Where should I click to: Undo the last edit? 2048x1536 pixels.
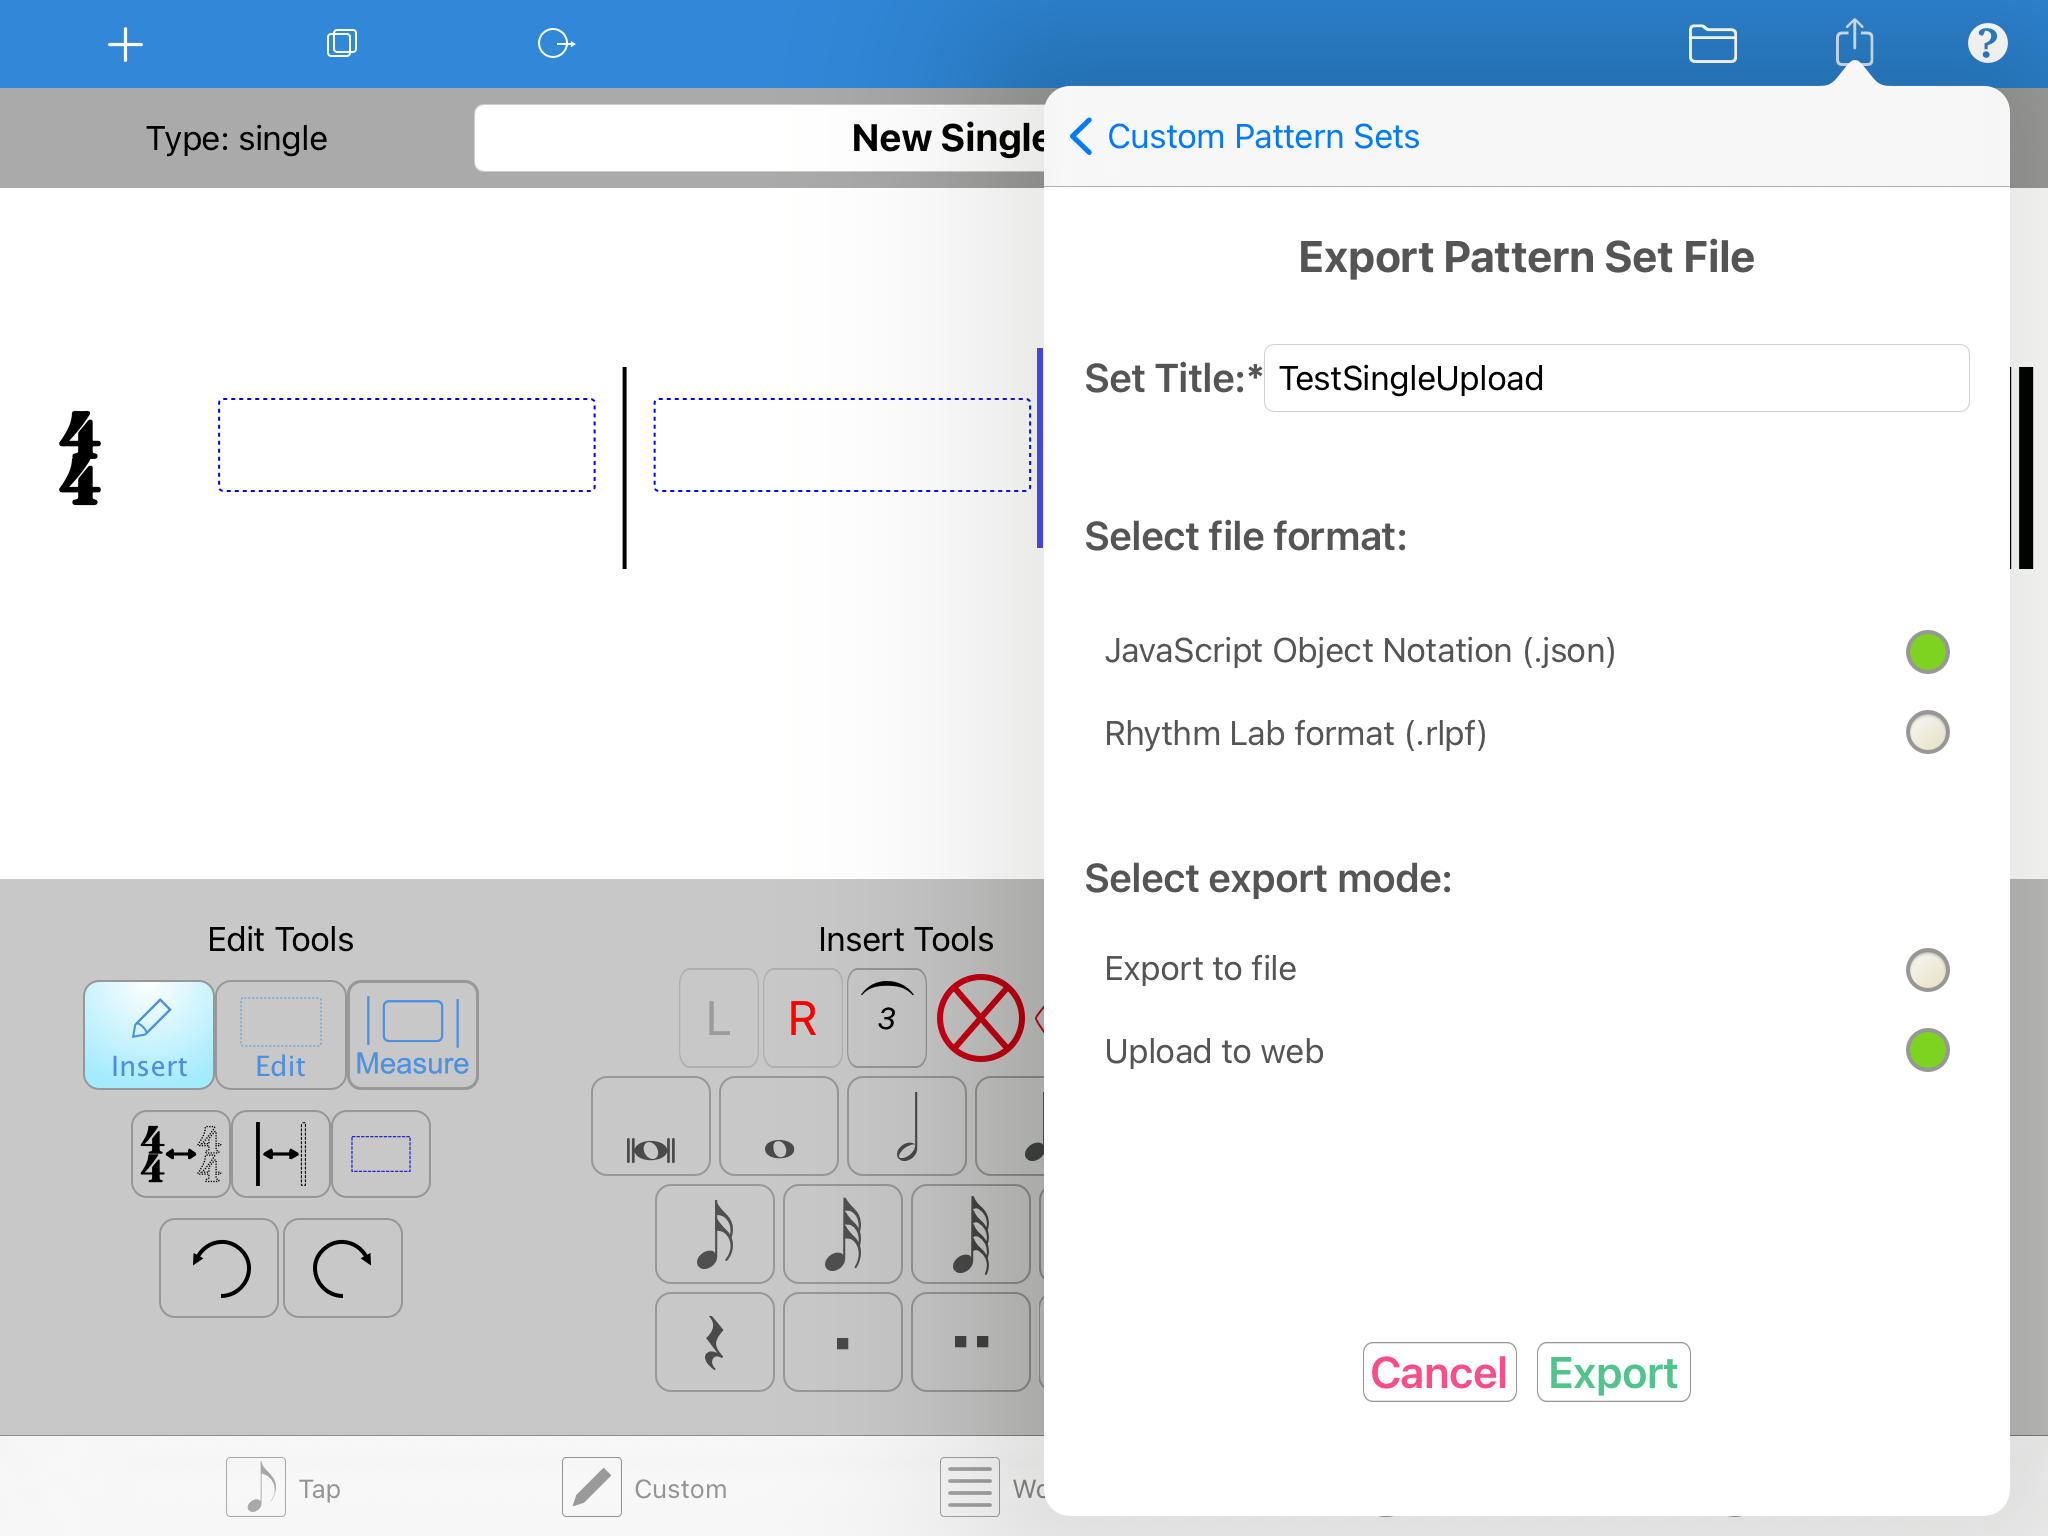click(x=218, y=1268)
